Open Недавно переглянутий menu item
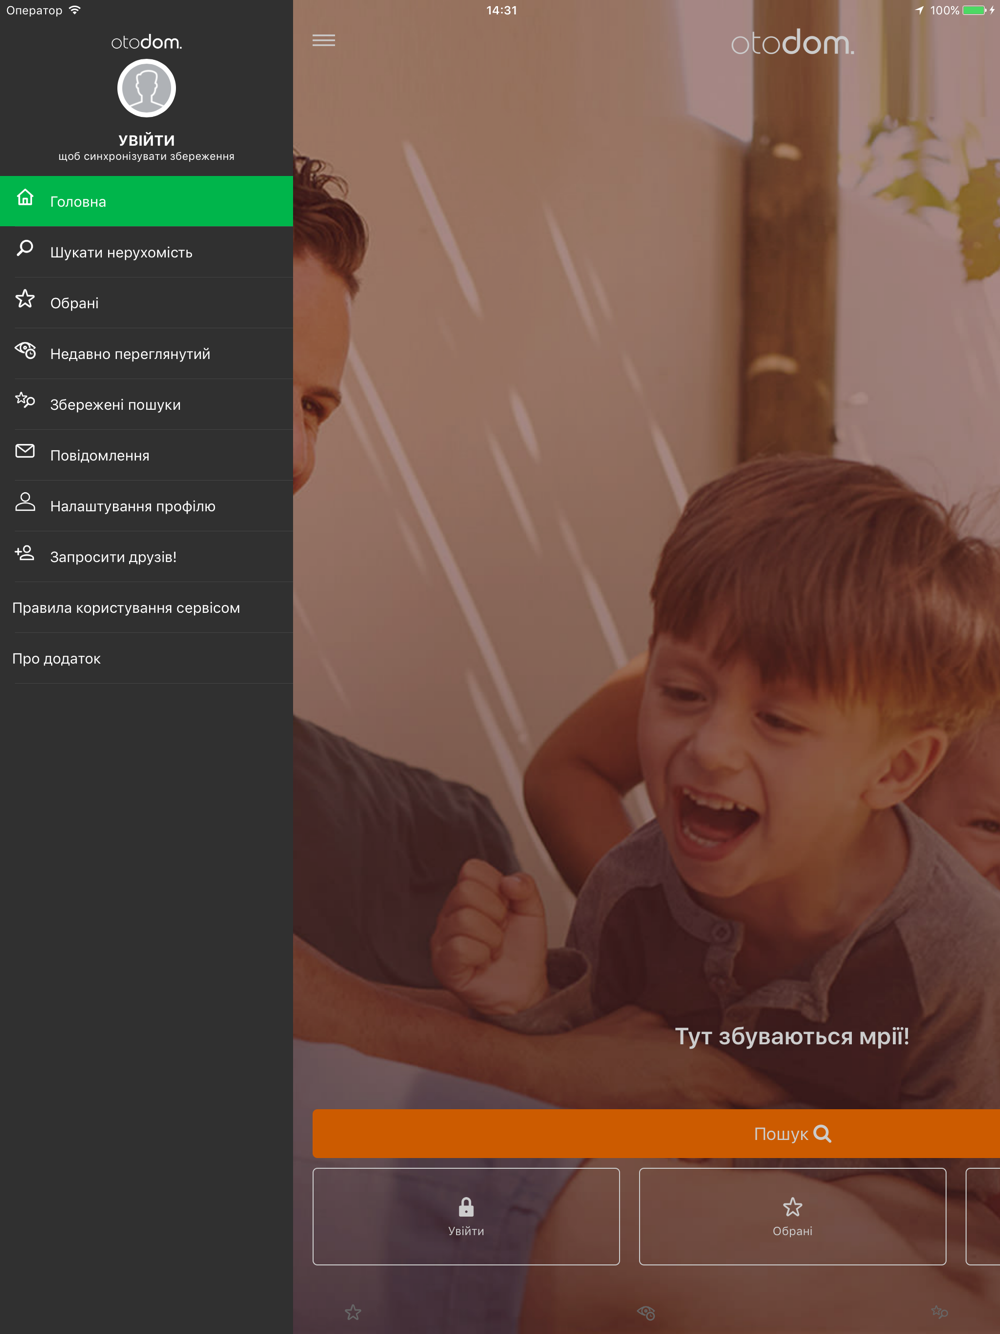This screenshot has height=1334, width=1000. 146,354
